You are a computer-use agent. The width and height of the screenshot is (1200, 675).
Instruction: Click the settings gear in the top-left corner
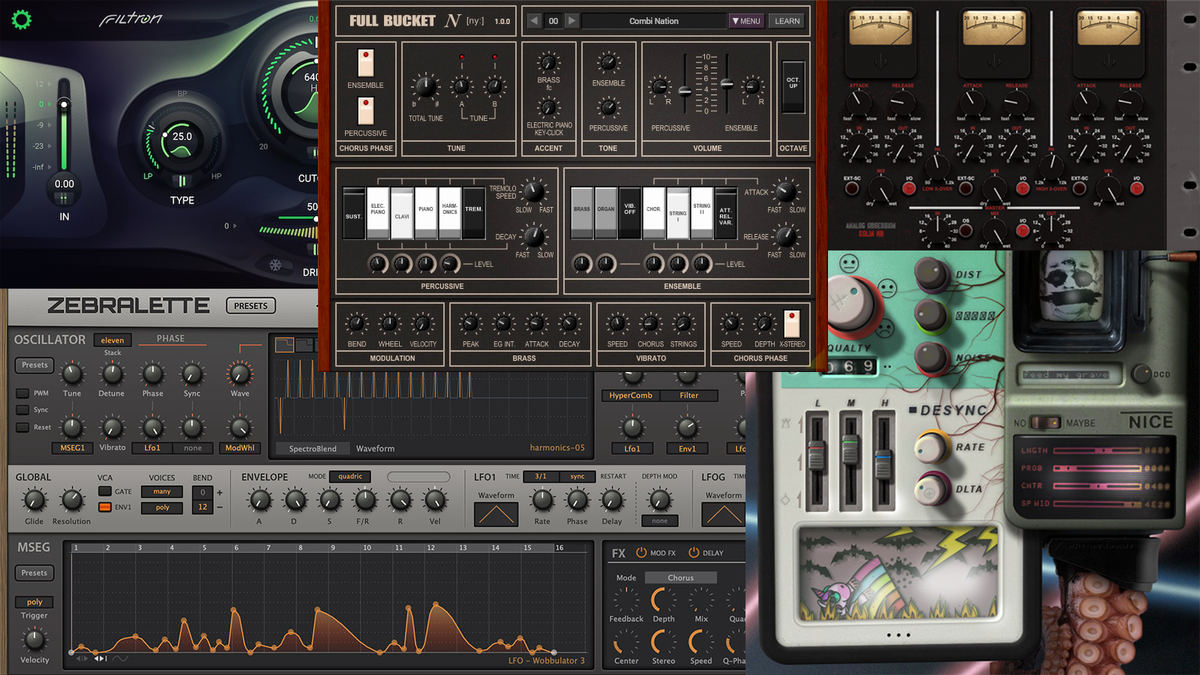click(20, 19)
